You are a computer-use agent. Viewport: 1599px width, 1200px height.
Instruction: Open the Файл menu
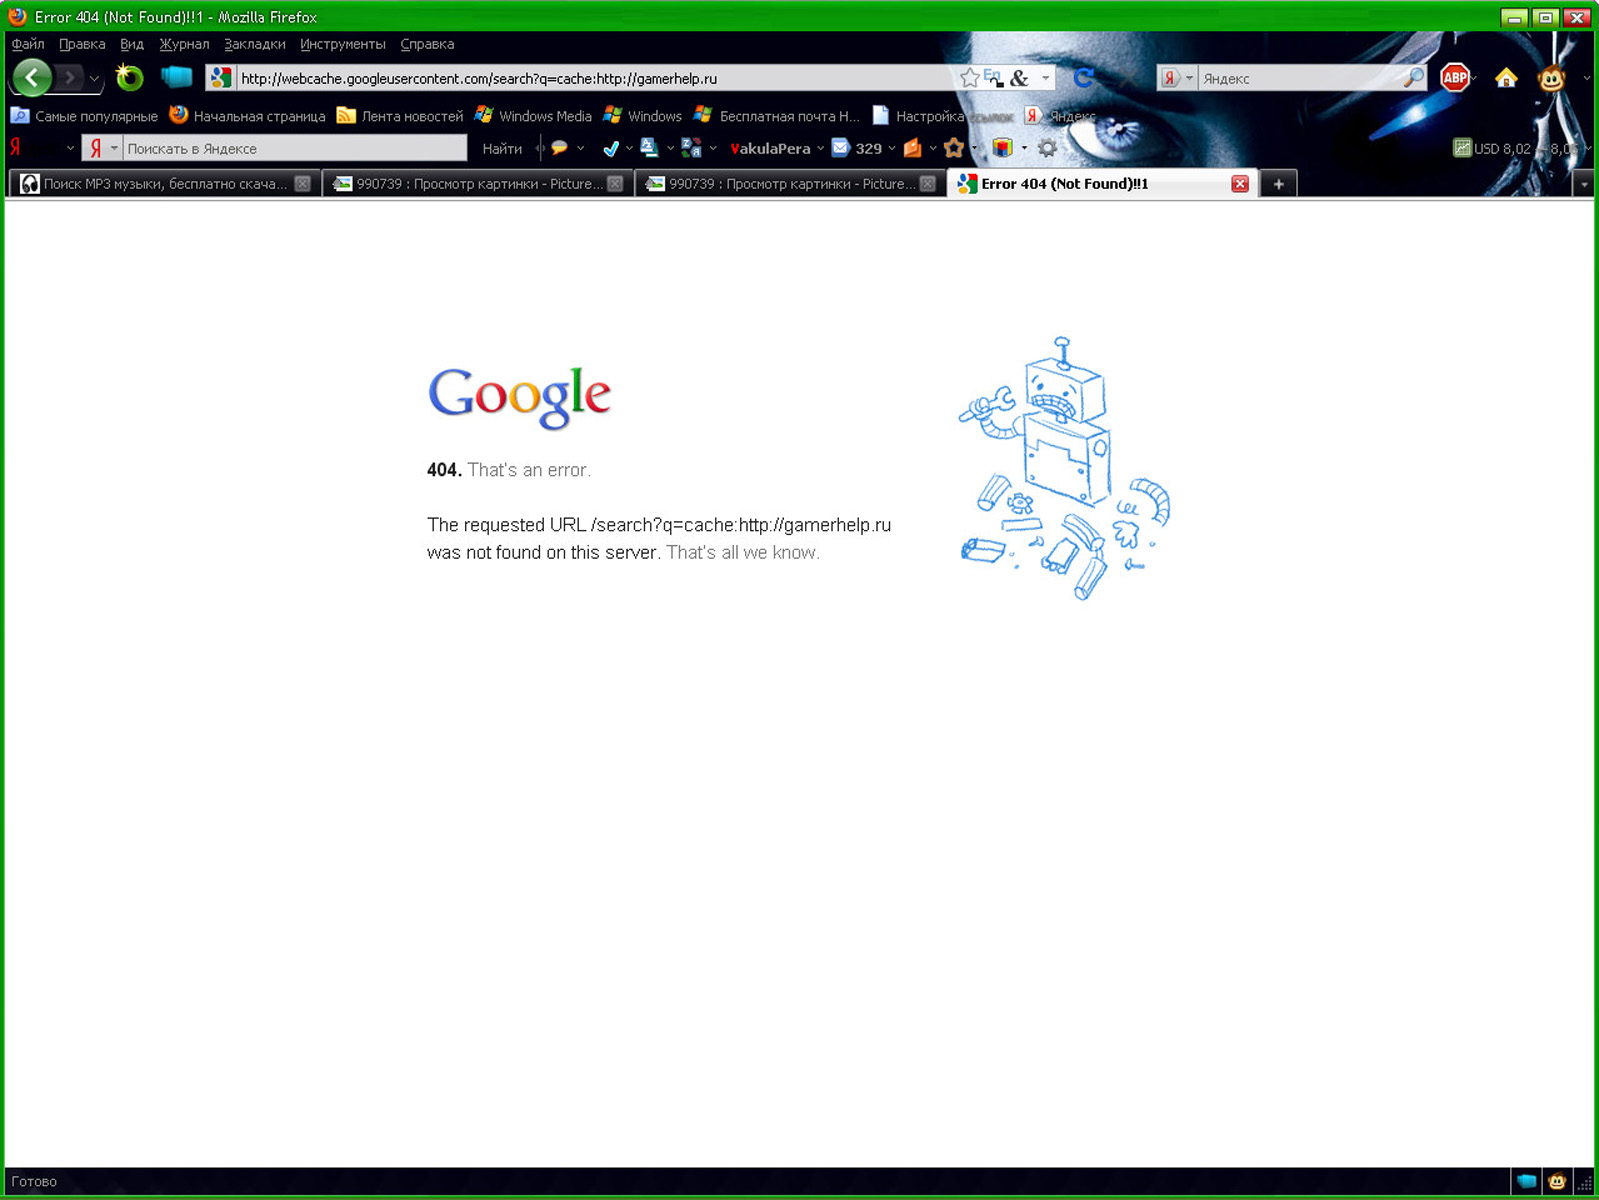click(x=28, y=44)
